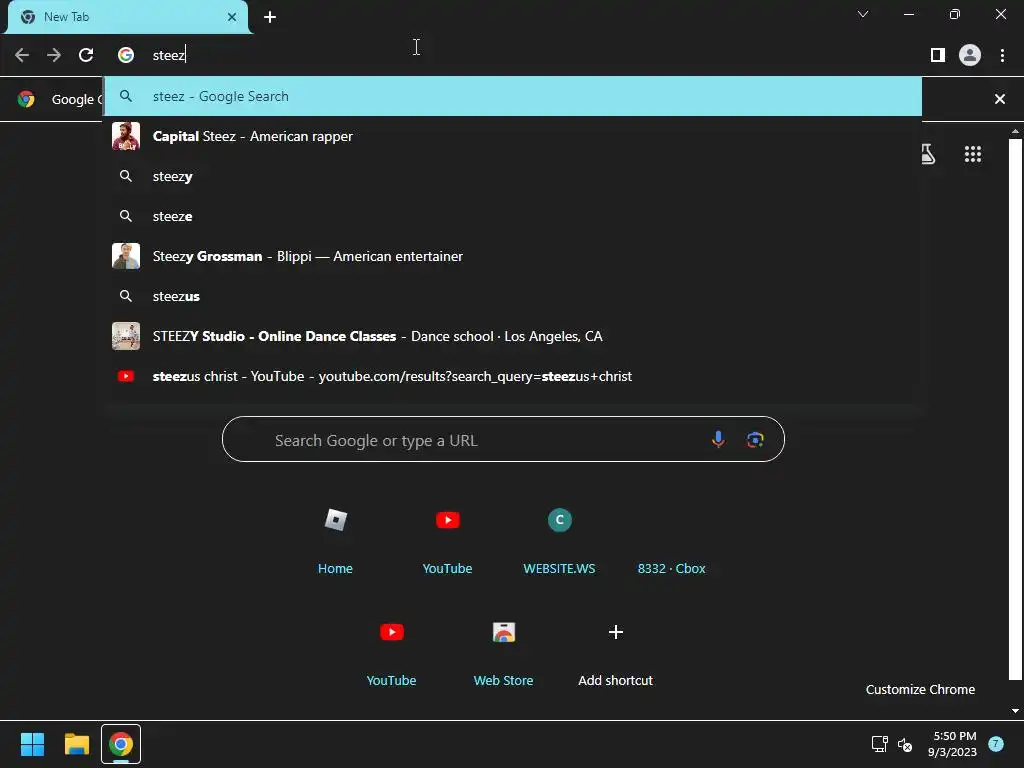The image size is (1024, 768).
Task: Open the Web Store shortcut
Action: click(504, 652)
